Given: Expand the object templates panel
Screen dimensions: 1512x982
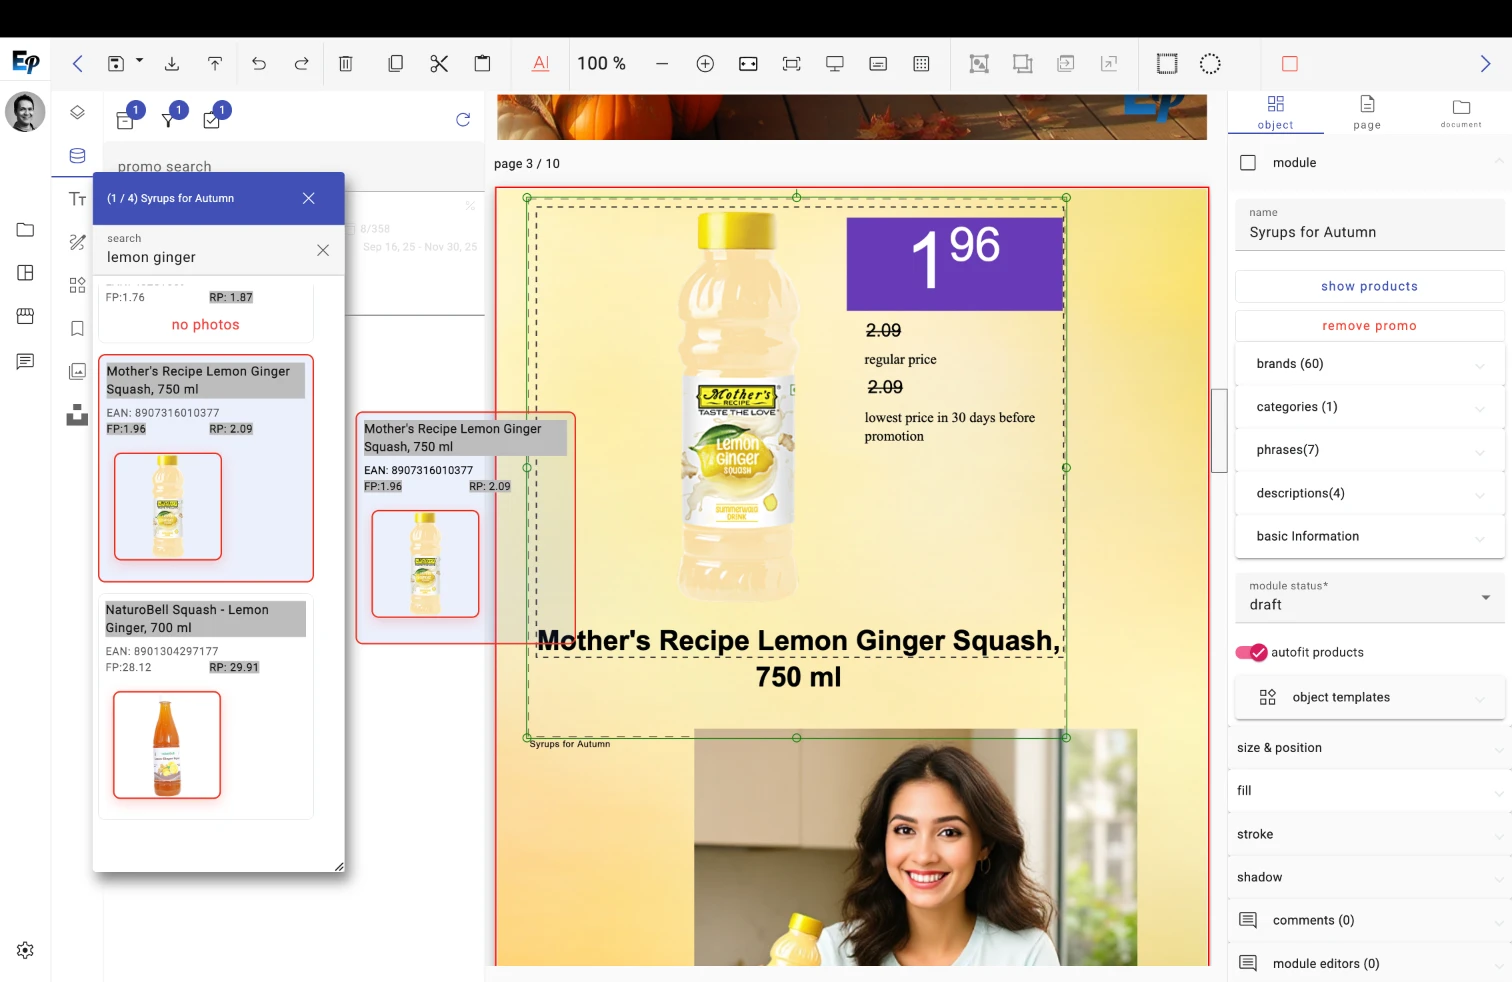Looking at the screenshot, I should pyautogui.click(x=1370, y=698).
